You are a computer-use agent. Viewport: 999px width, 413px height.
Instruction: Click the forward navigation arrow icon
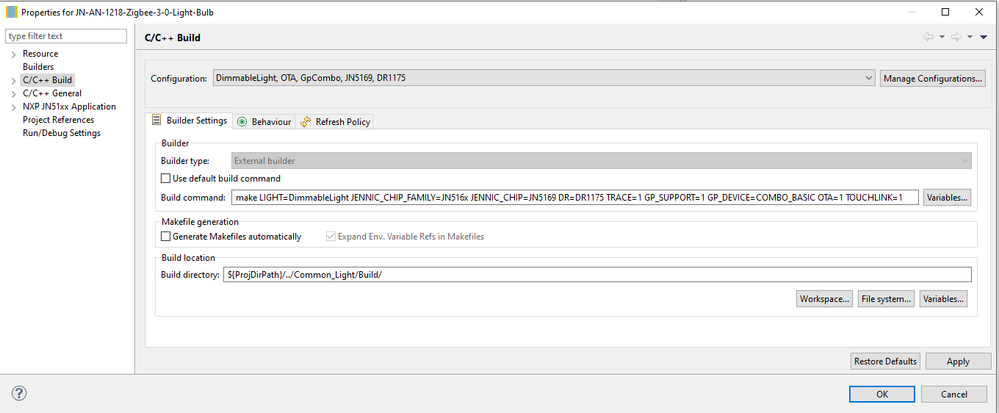(x=957, y=37)
